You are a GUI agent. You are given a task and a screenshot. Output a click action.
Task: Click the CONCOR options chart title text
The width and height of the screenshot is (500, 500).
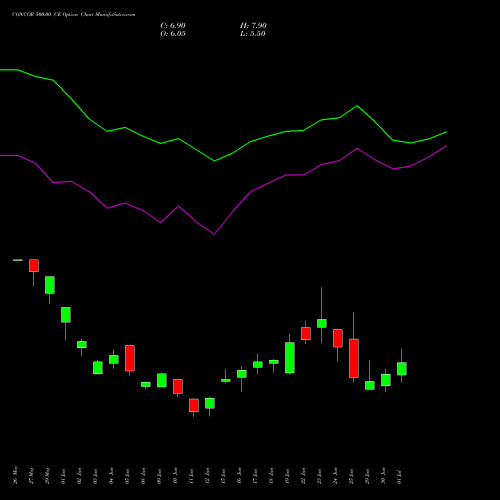(x=73, y=15)
